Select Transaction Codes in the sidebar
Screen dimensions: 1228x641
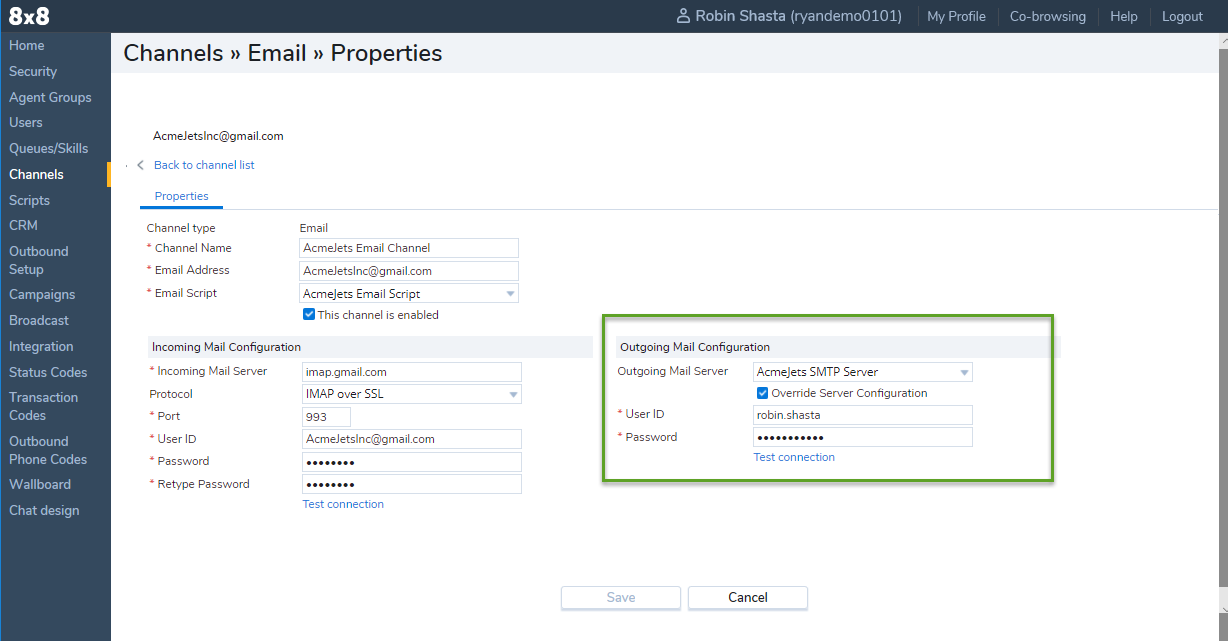44,406
